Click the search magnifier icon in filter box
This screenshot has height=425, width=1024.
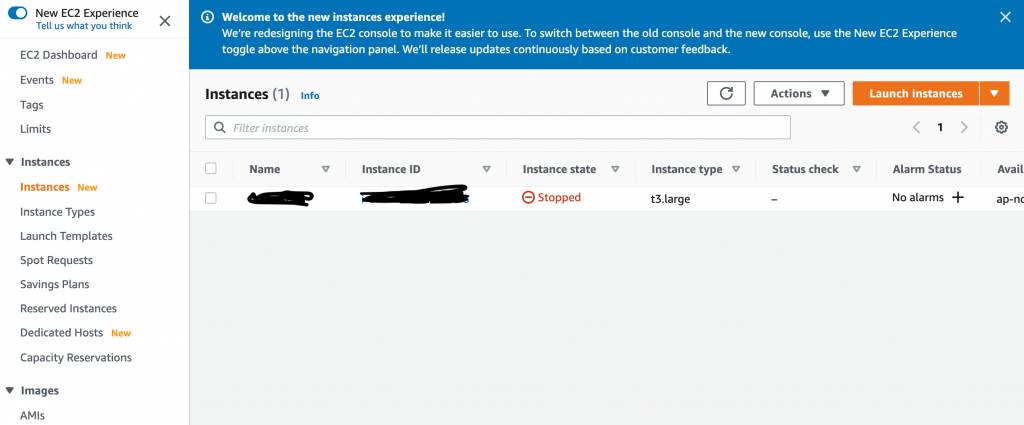pyautogui.click(x=220, y=128)
